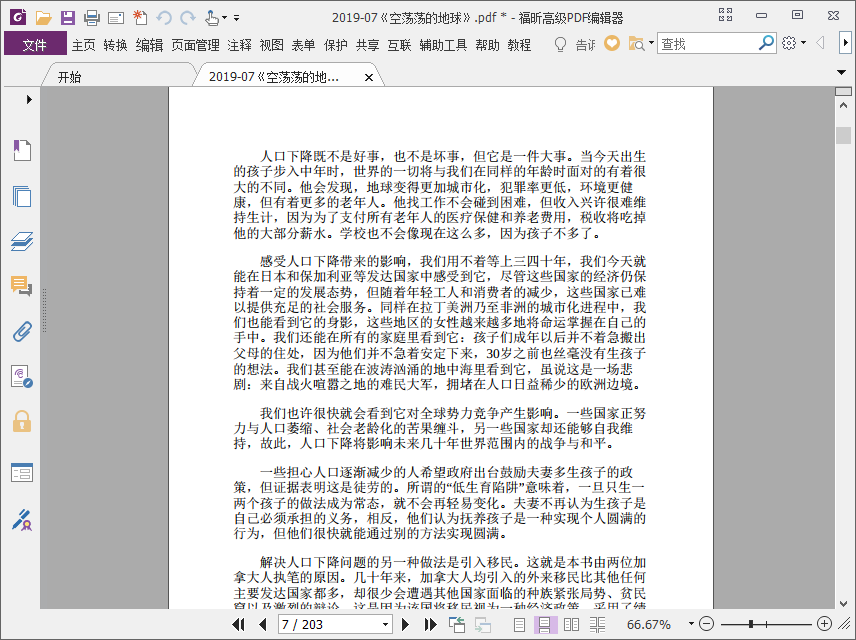The height and width of the screenshot is (640, 856).
Task: Open the attachments paperclip panel
Action: pos(22,331)
